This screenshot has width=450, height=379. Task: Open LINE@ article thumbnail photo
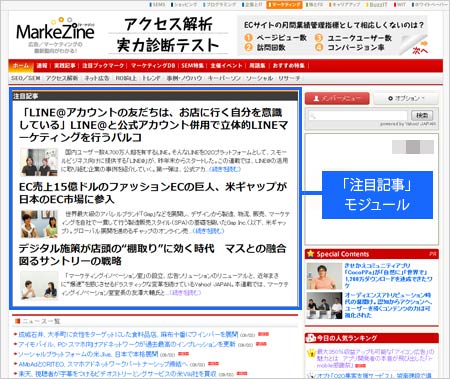point(39,162)
